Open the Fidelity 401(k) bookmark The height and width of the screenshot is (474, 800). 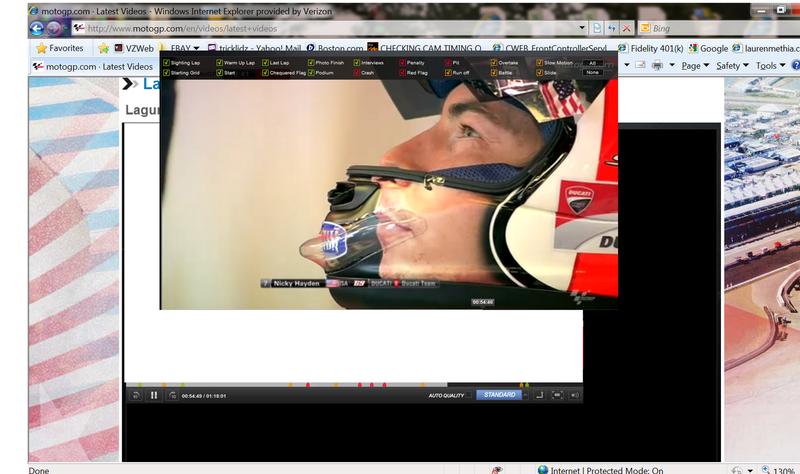651,48
